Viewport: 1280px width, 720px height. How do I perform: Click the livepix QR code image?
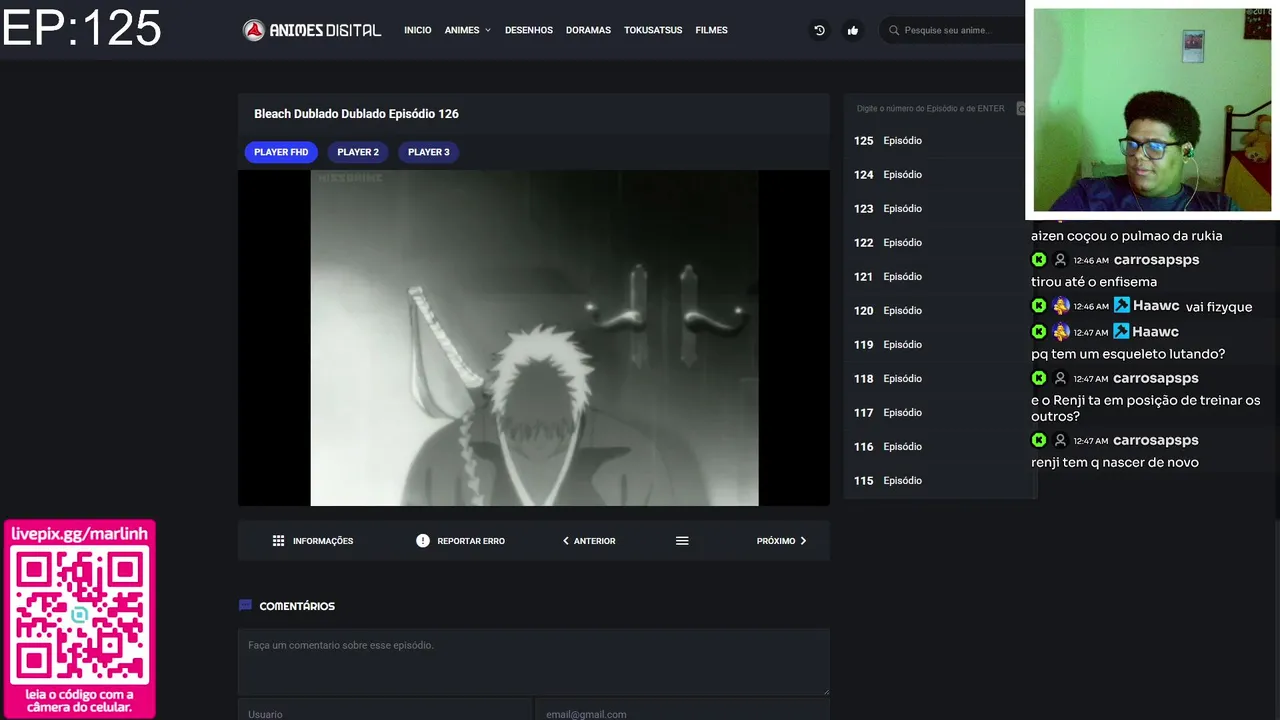click(80, 616)
